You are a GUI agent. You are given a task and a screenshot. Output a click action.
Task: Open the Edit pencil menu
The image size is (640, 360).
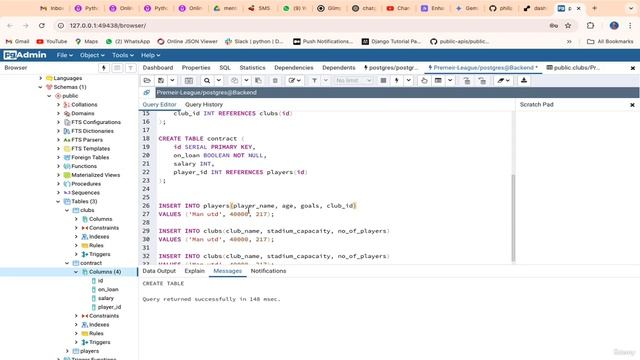click(294, 80)
